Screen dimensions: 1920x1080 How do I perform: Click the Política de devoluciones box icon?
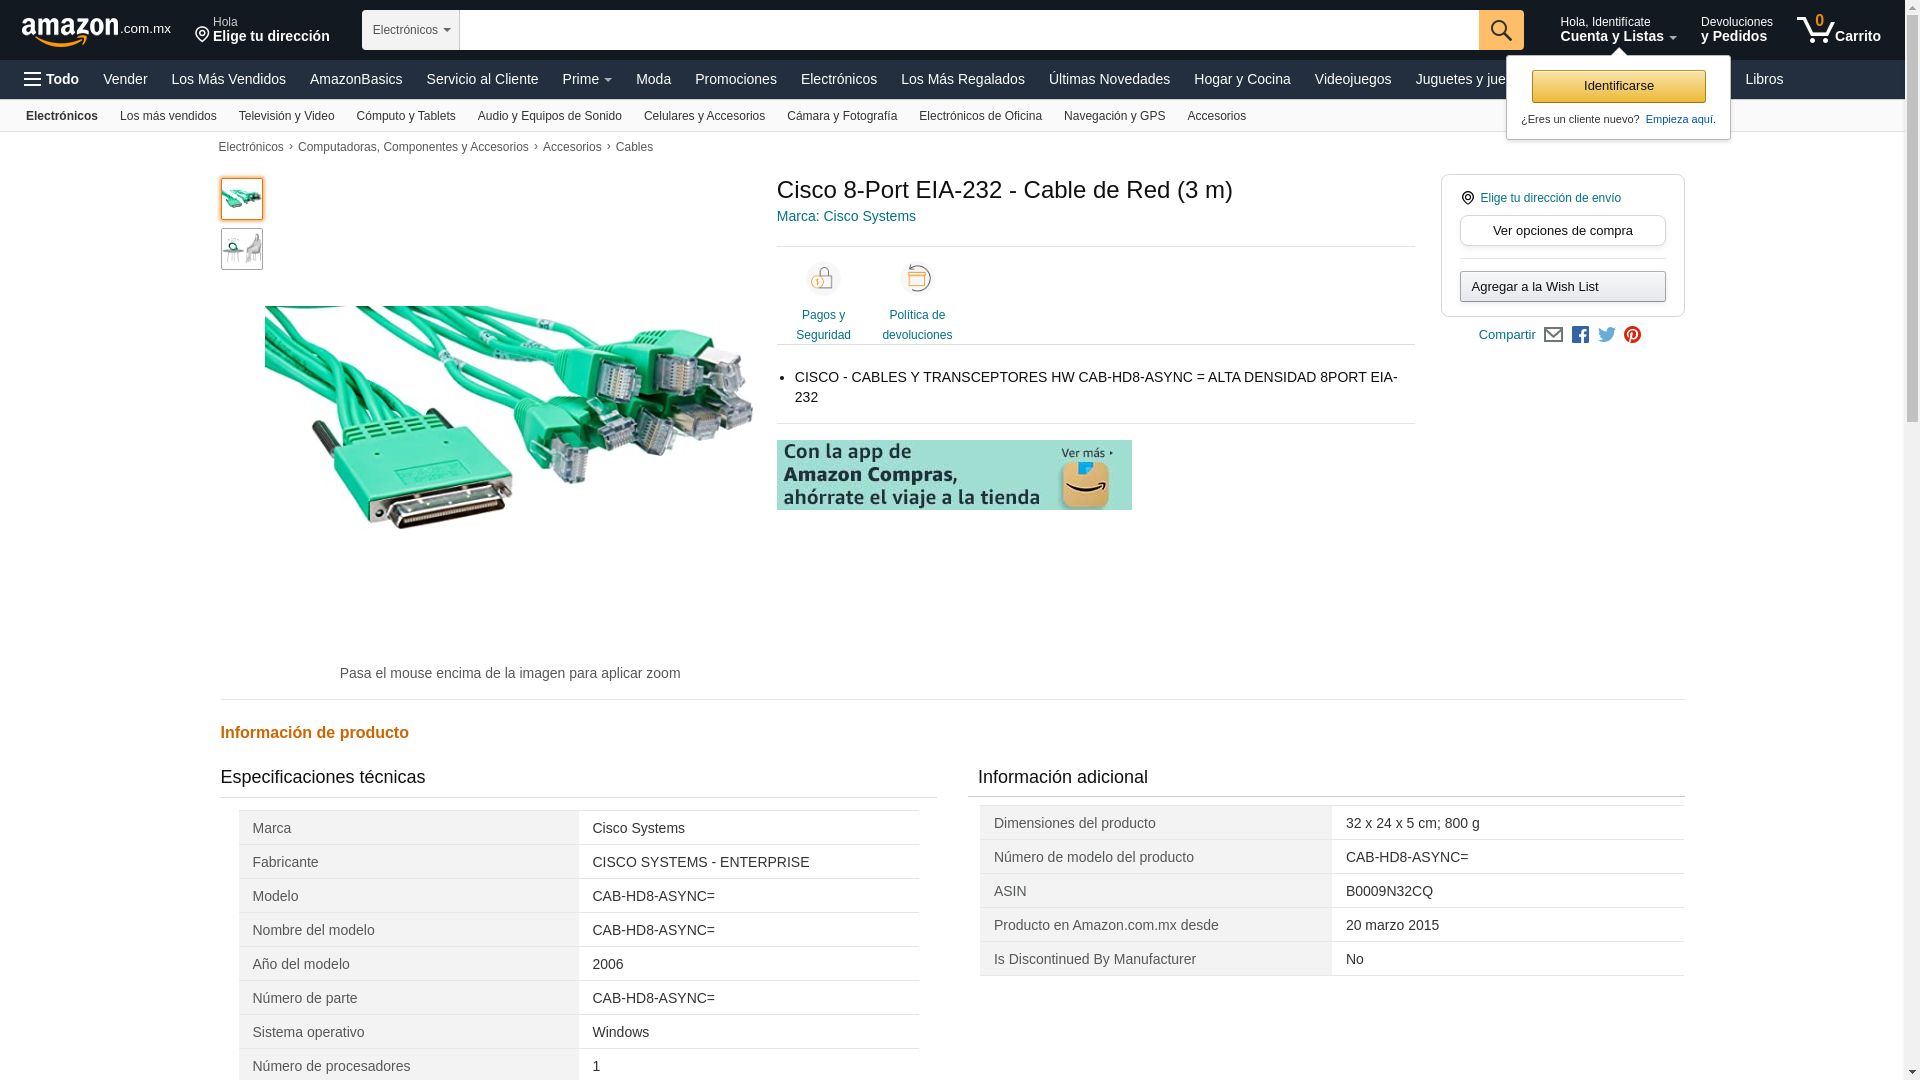point(916,279)
